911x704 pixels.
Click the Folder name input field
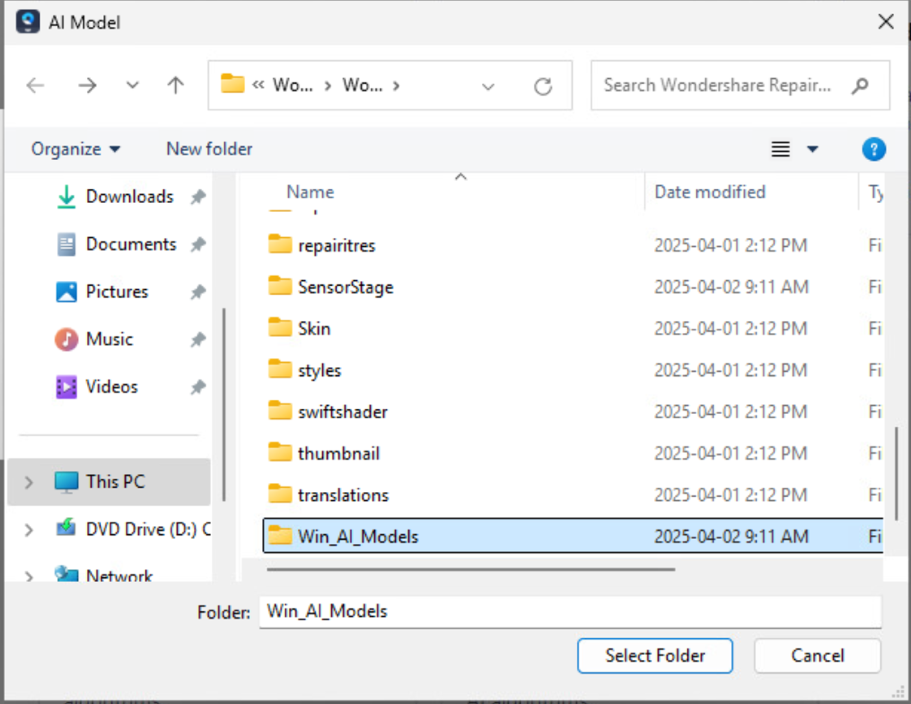[570, 611]
